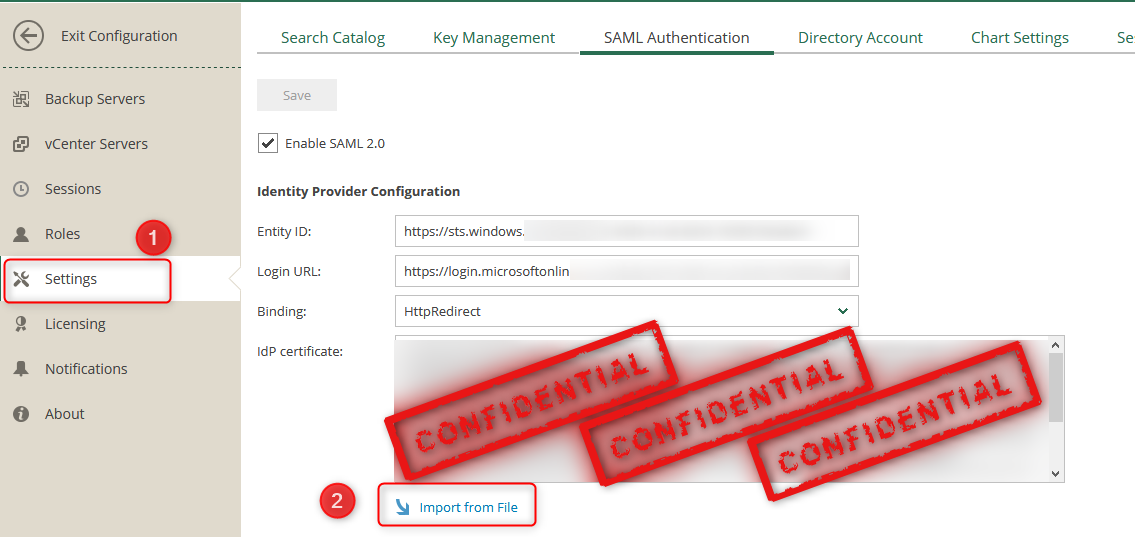Focus the Login URL input field
The image size is (1135, 537).
point(626,271)
